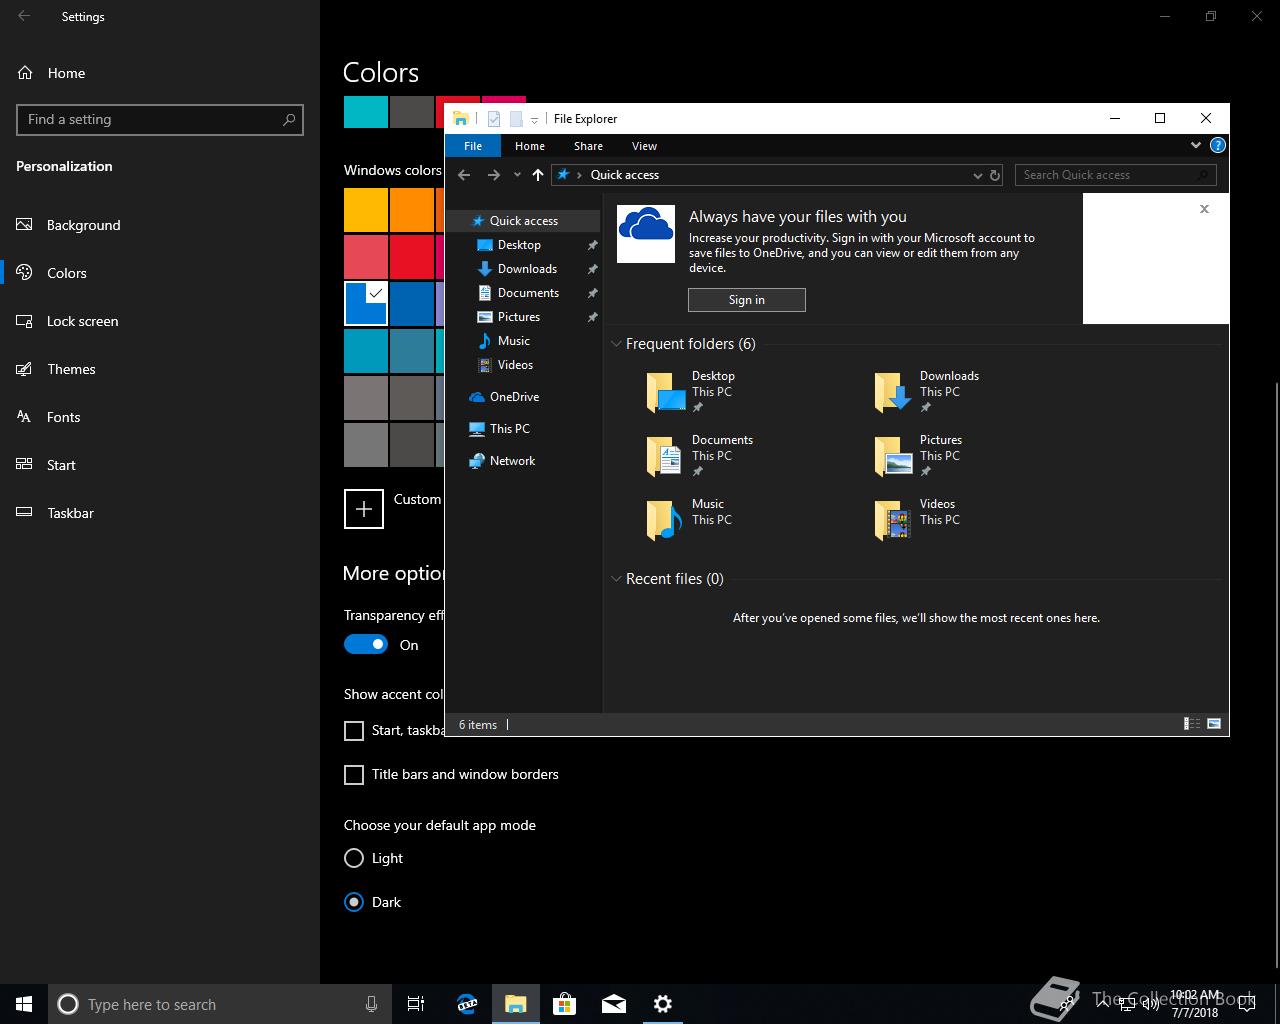This screenshot has height=1024, width=1280.
Task: Pick the yellow gold Windows color swatch
Action: pos(366,210)
